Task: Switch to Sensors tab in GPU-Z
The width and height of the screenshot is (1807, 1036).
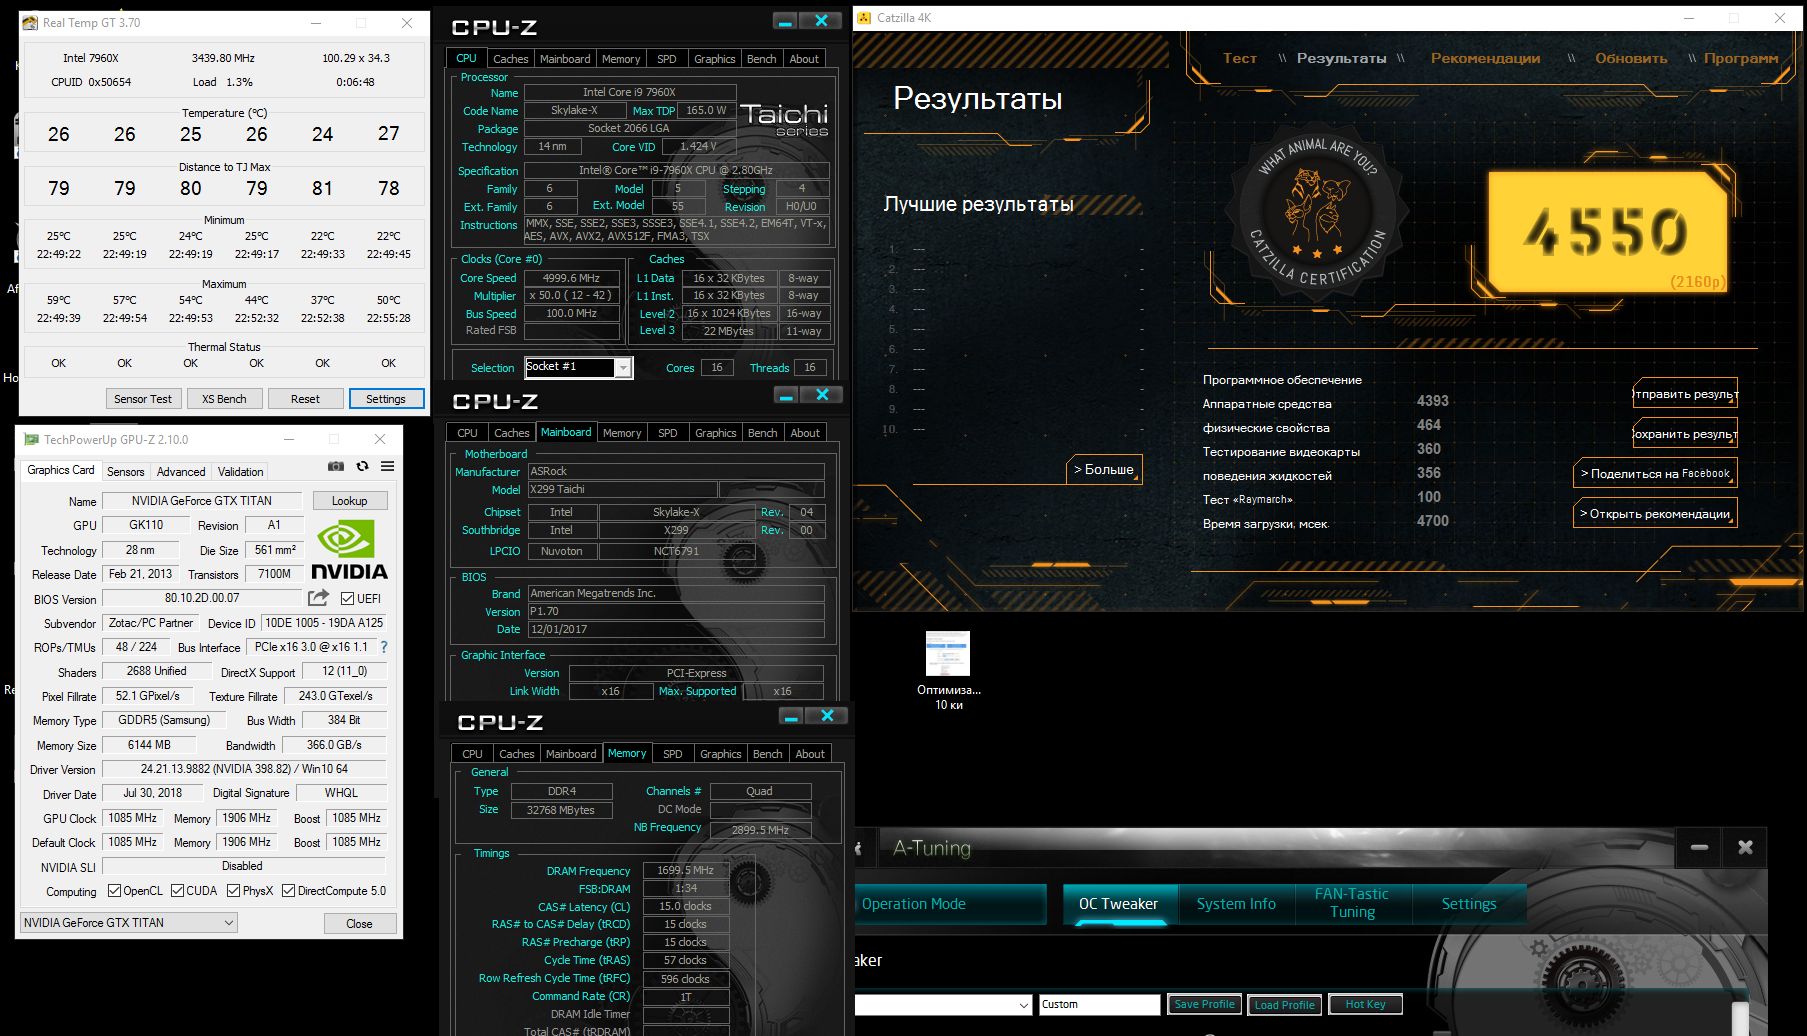Action: click(x=125, y=471)
